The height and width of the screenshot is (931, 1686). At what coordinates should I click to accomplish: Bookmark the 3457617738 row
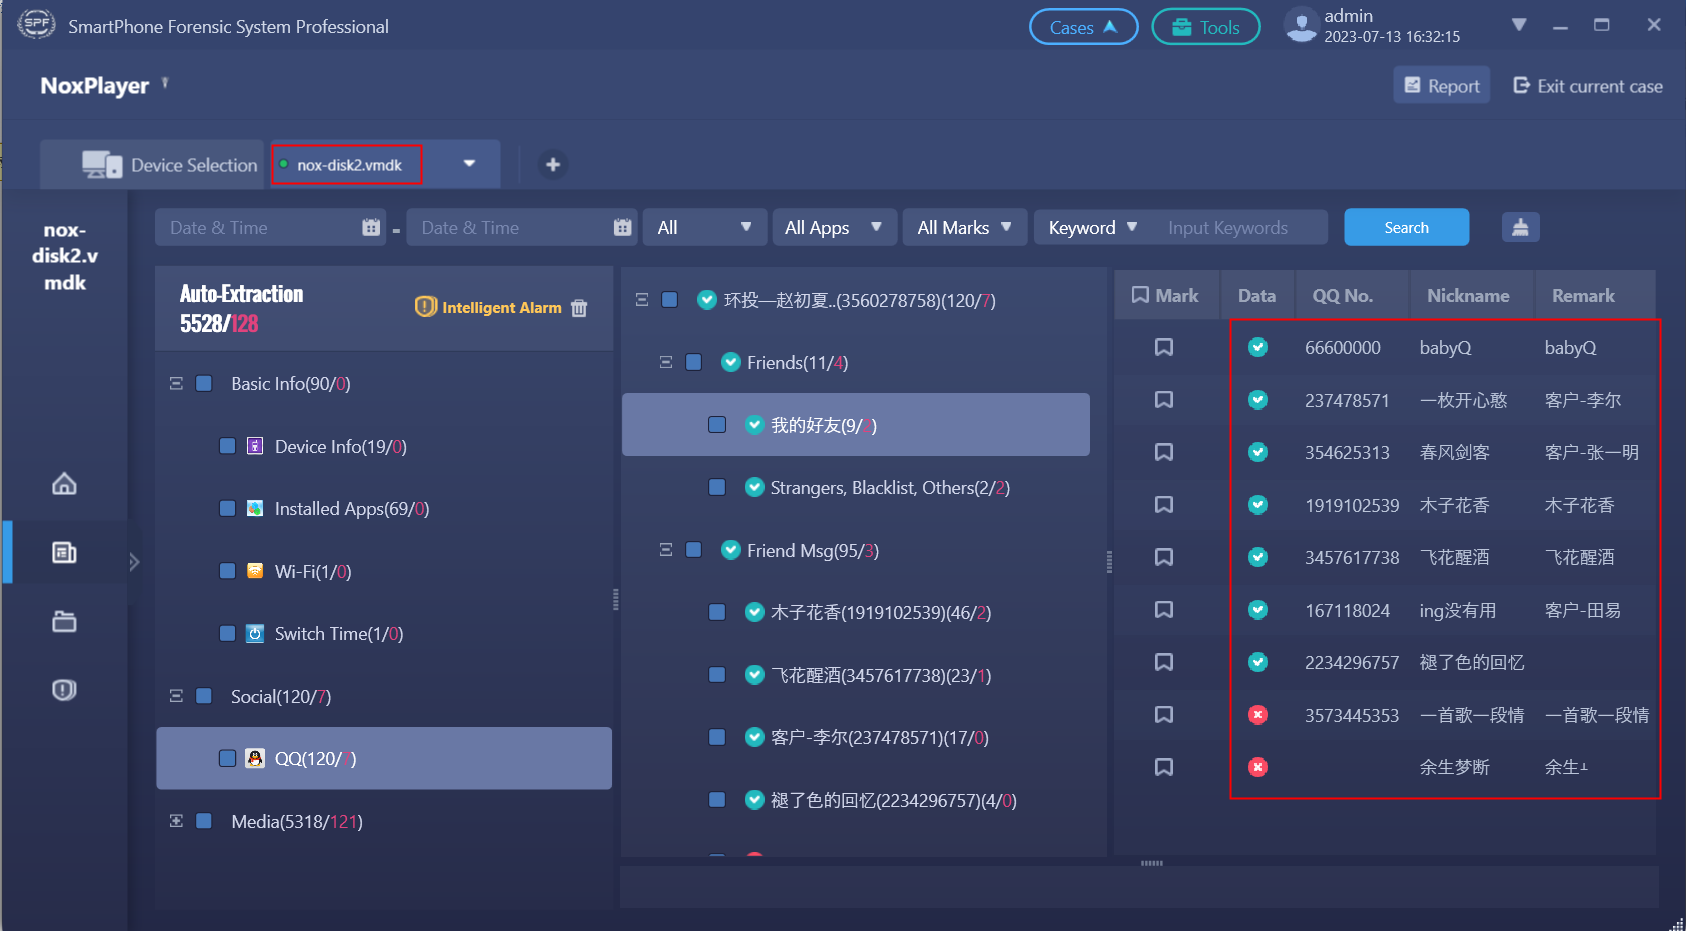1164,557
